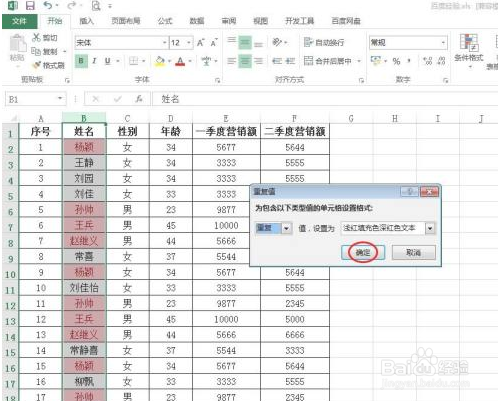Viewport: 498px width, 401px height.
Task: Click the Paste clipboard icon
Action: pyautogui.click(x=17, y=44)
